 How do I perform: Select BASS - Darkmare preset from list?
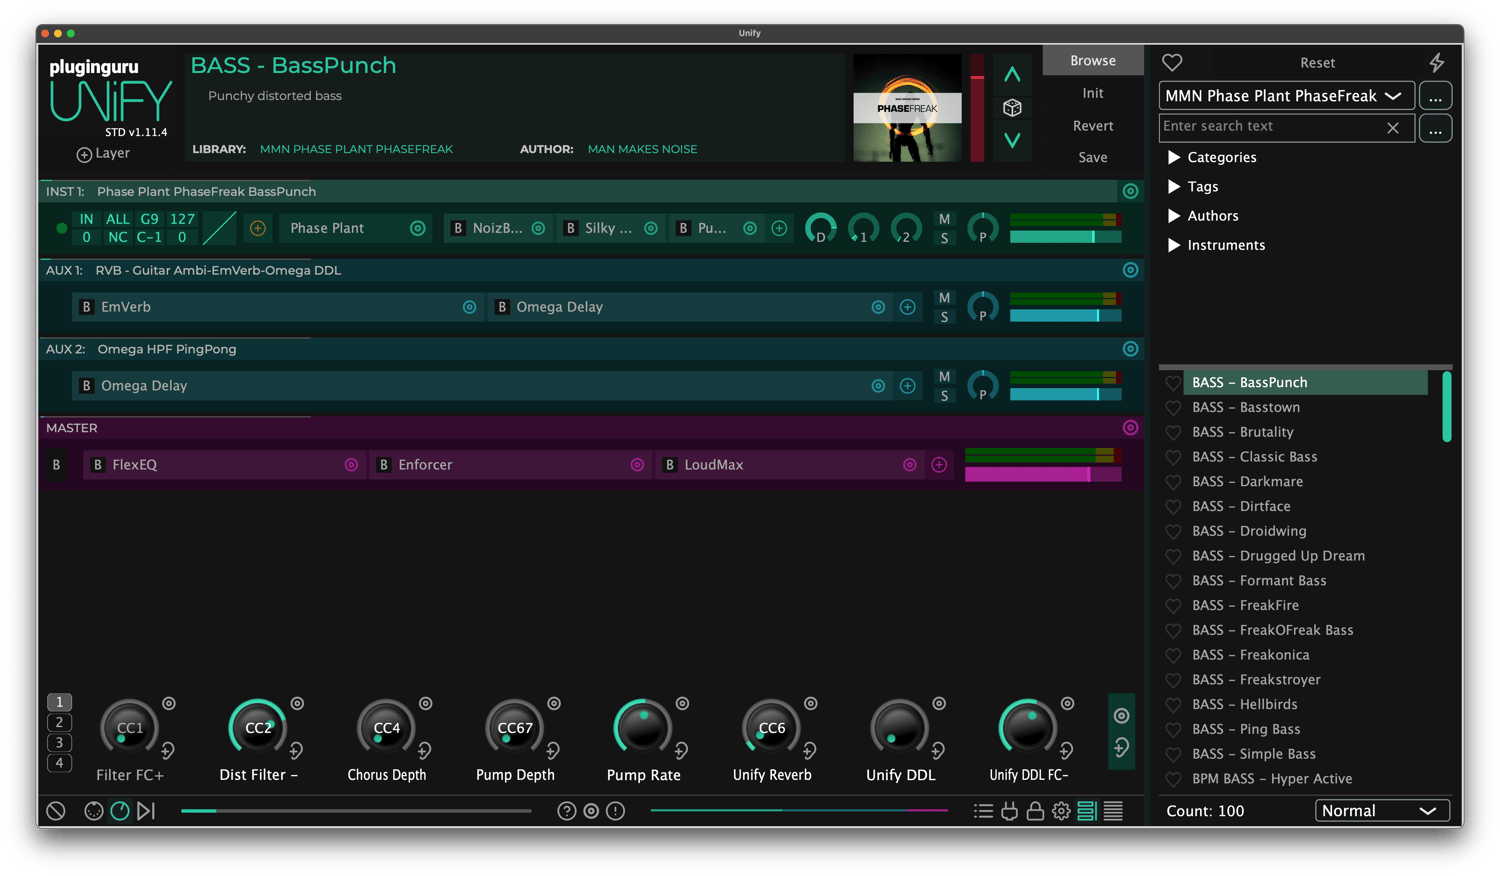tap(1246, 482)
